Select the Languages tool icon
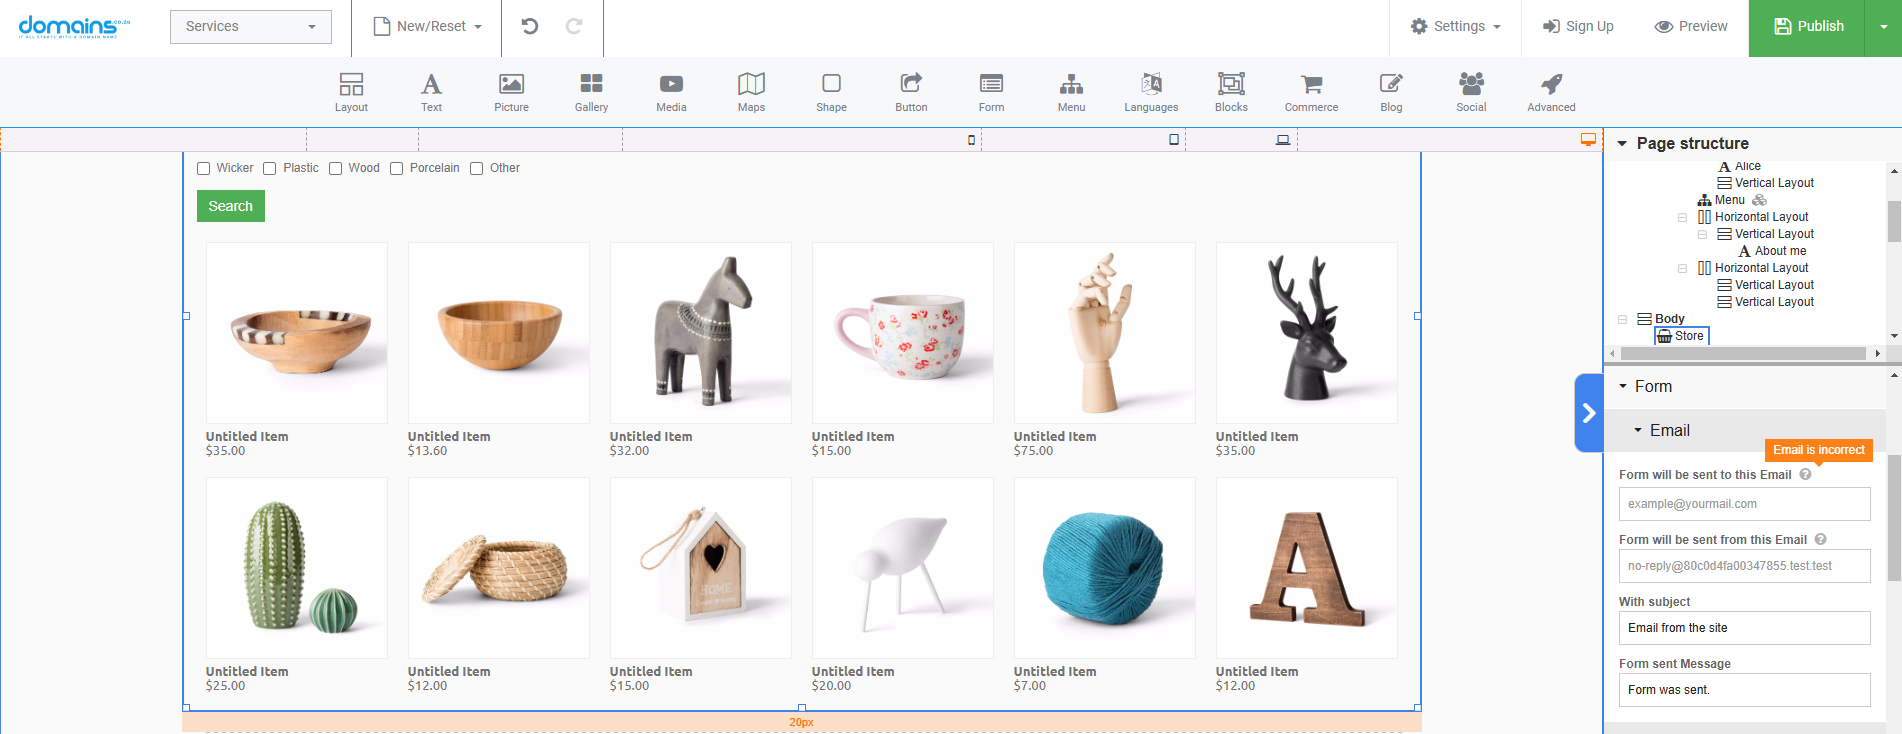 tap(1151, 92)
